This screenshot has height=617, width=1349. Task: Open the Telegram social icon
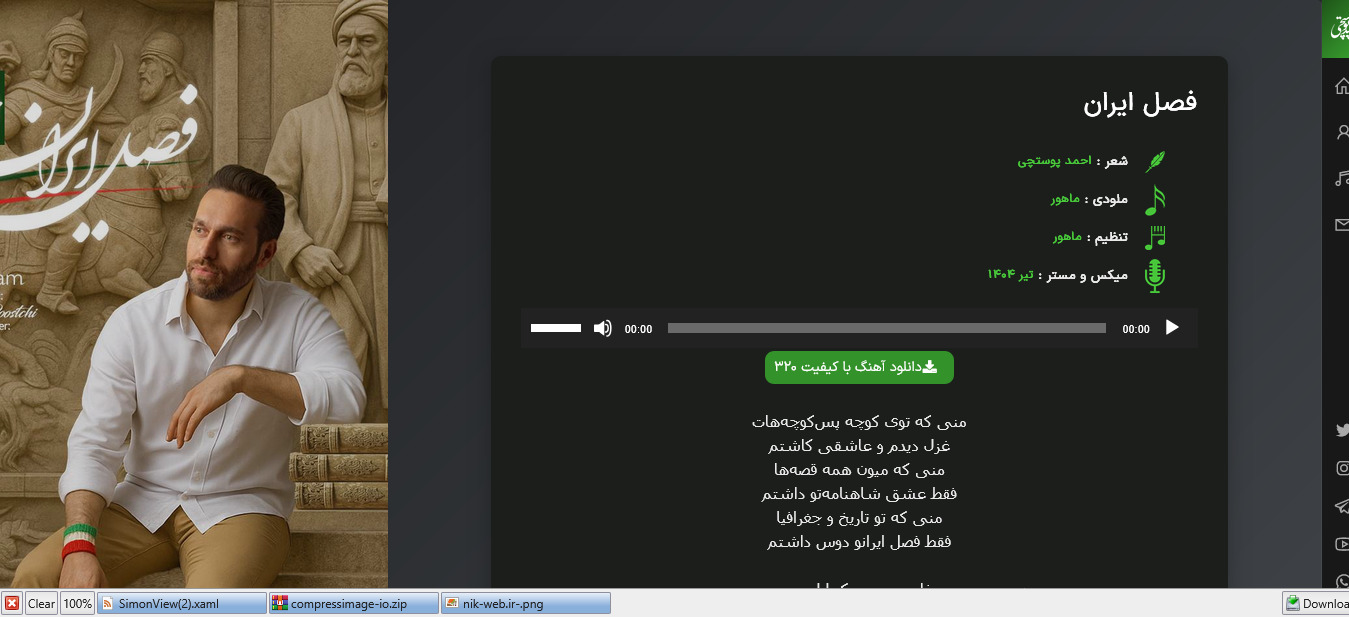point(1342,507)
